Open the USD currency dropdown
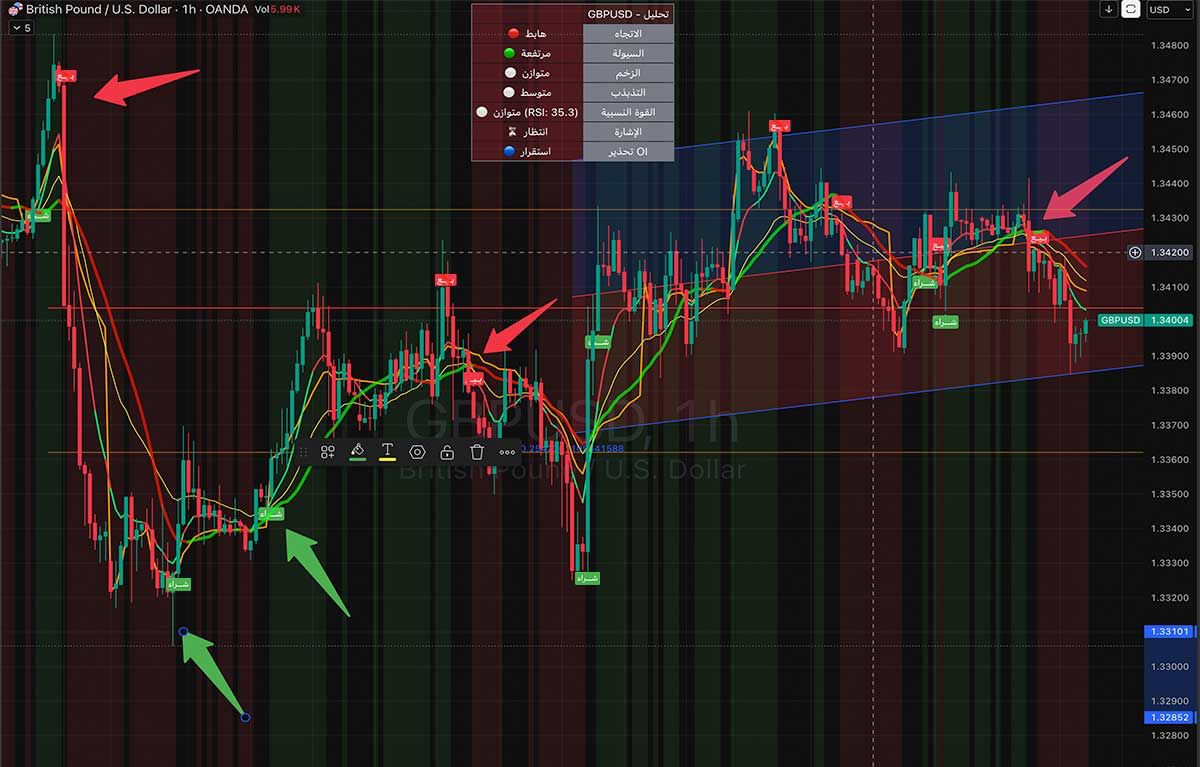This screenshot has height=767, width=1200. click(x=1170, y=9)
